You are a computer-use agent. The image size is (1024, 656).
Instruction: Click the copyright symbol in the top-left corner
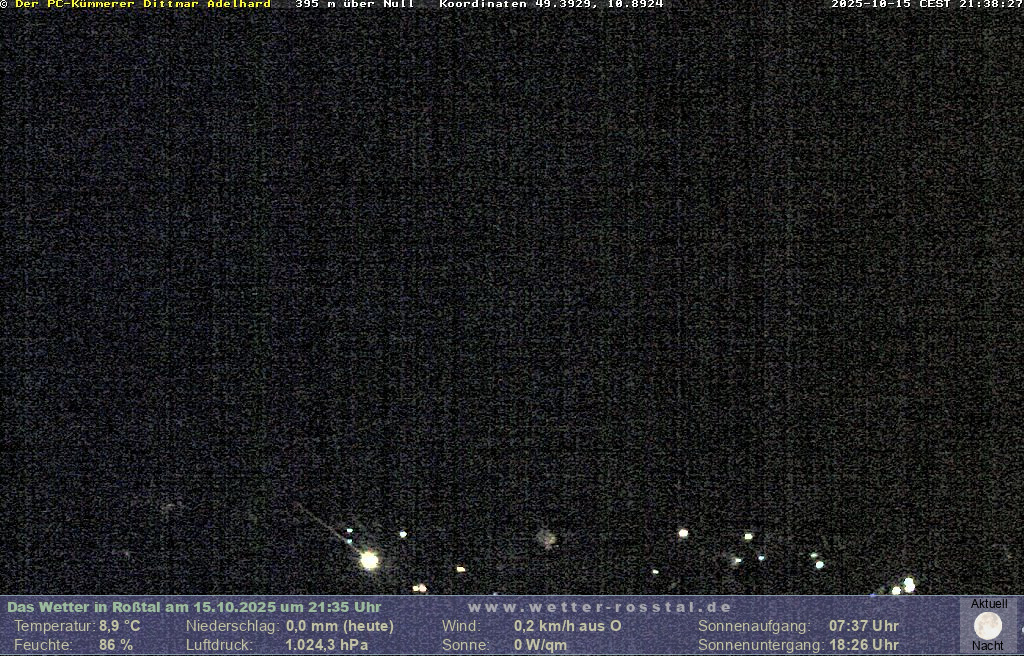point(4,5)
